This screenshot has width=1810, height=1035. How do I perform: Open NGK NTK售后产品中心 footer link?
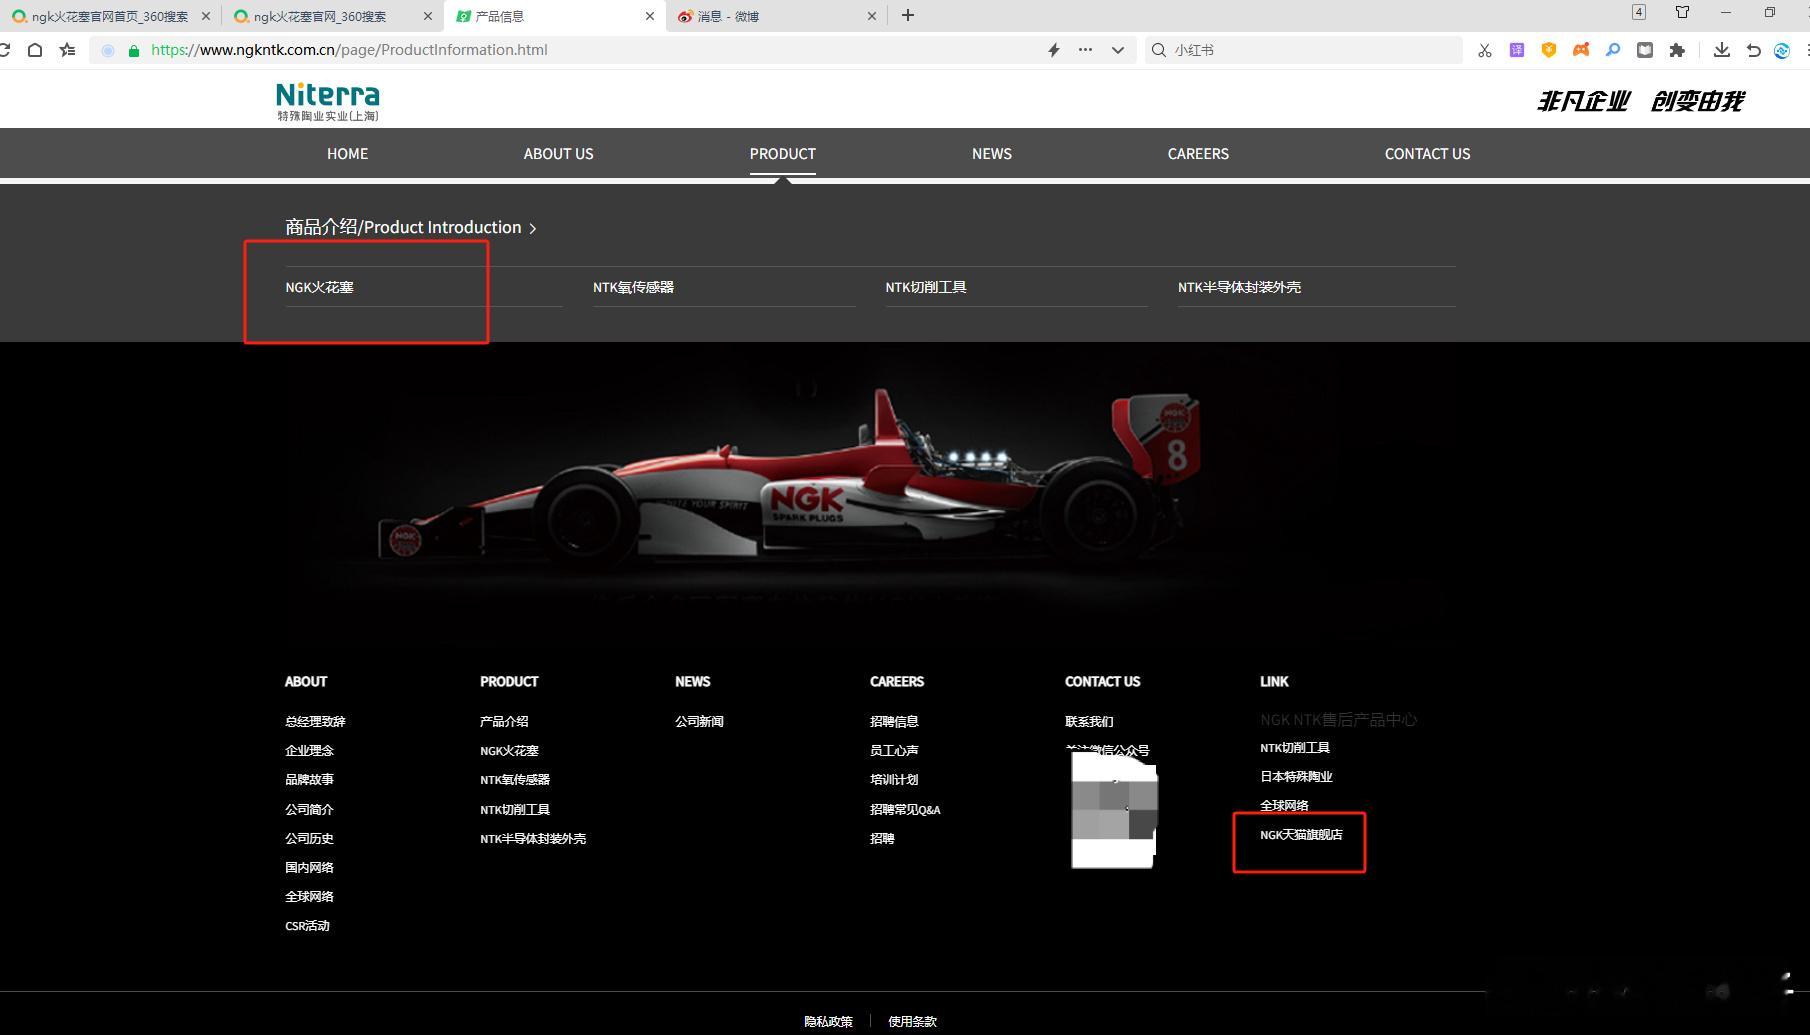tap(1338, 719)
